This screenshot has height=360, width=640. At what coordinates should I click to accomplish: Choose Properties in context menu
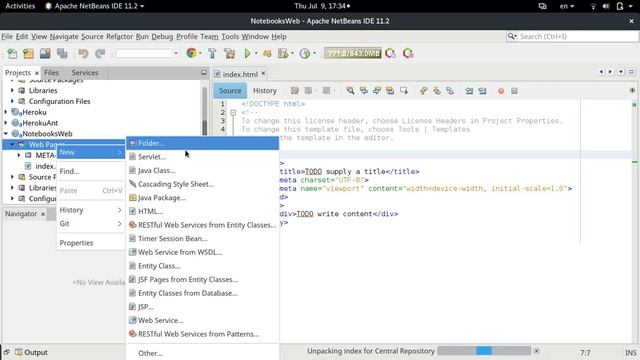(x=91, y=243)
